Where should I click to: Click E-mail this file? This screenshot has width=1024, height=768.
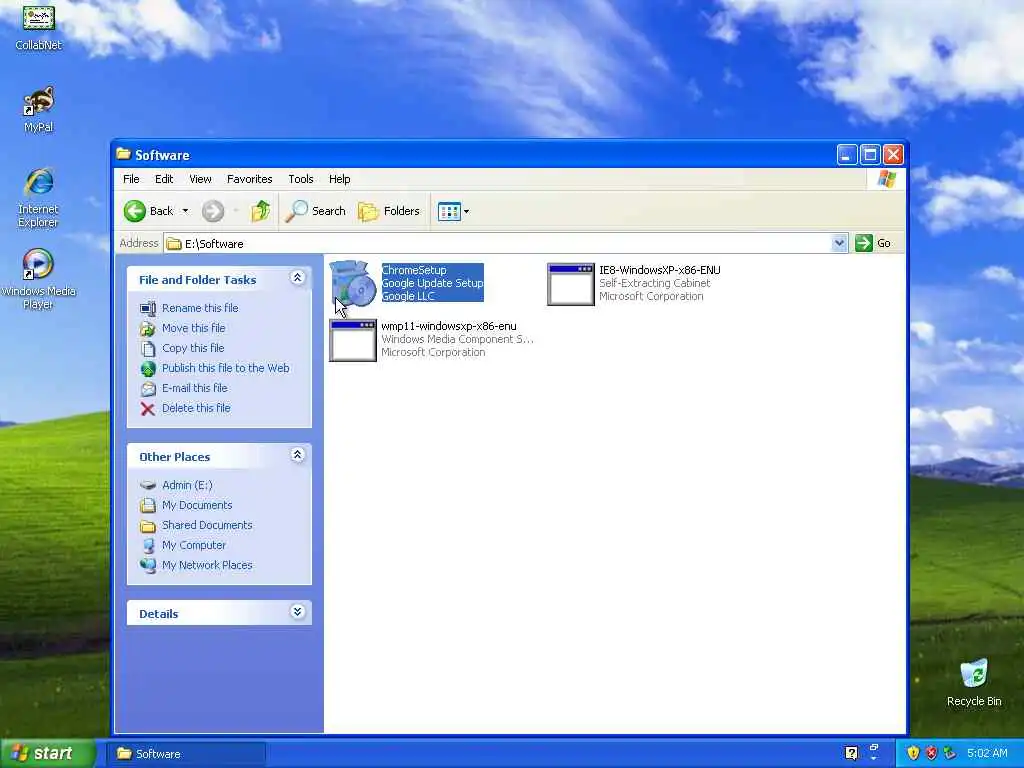pos(195,388)
